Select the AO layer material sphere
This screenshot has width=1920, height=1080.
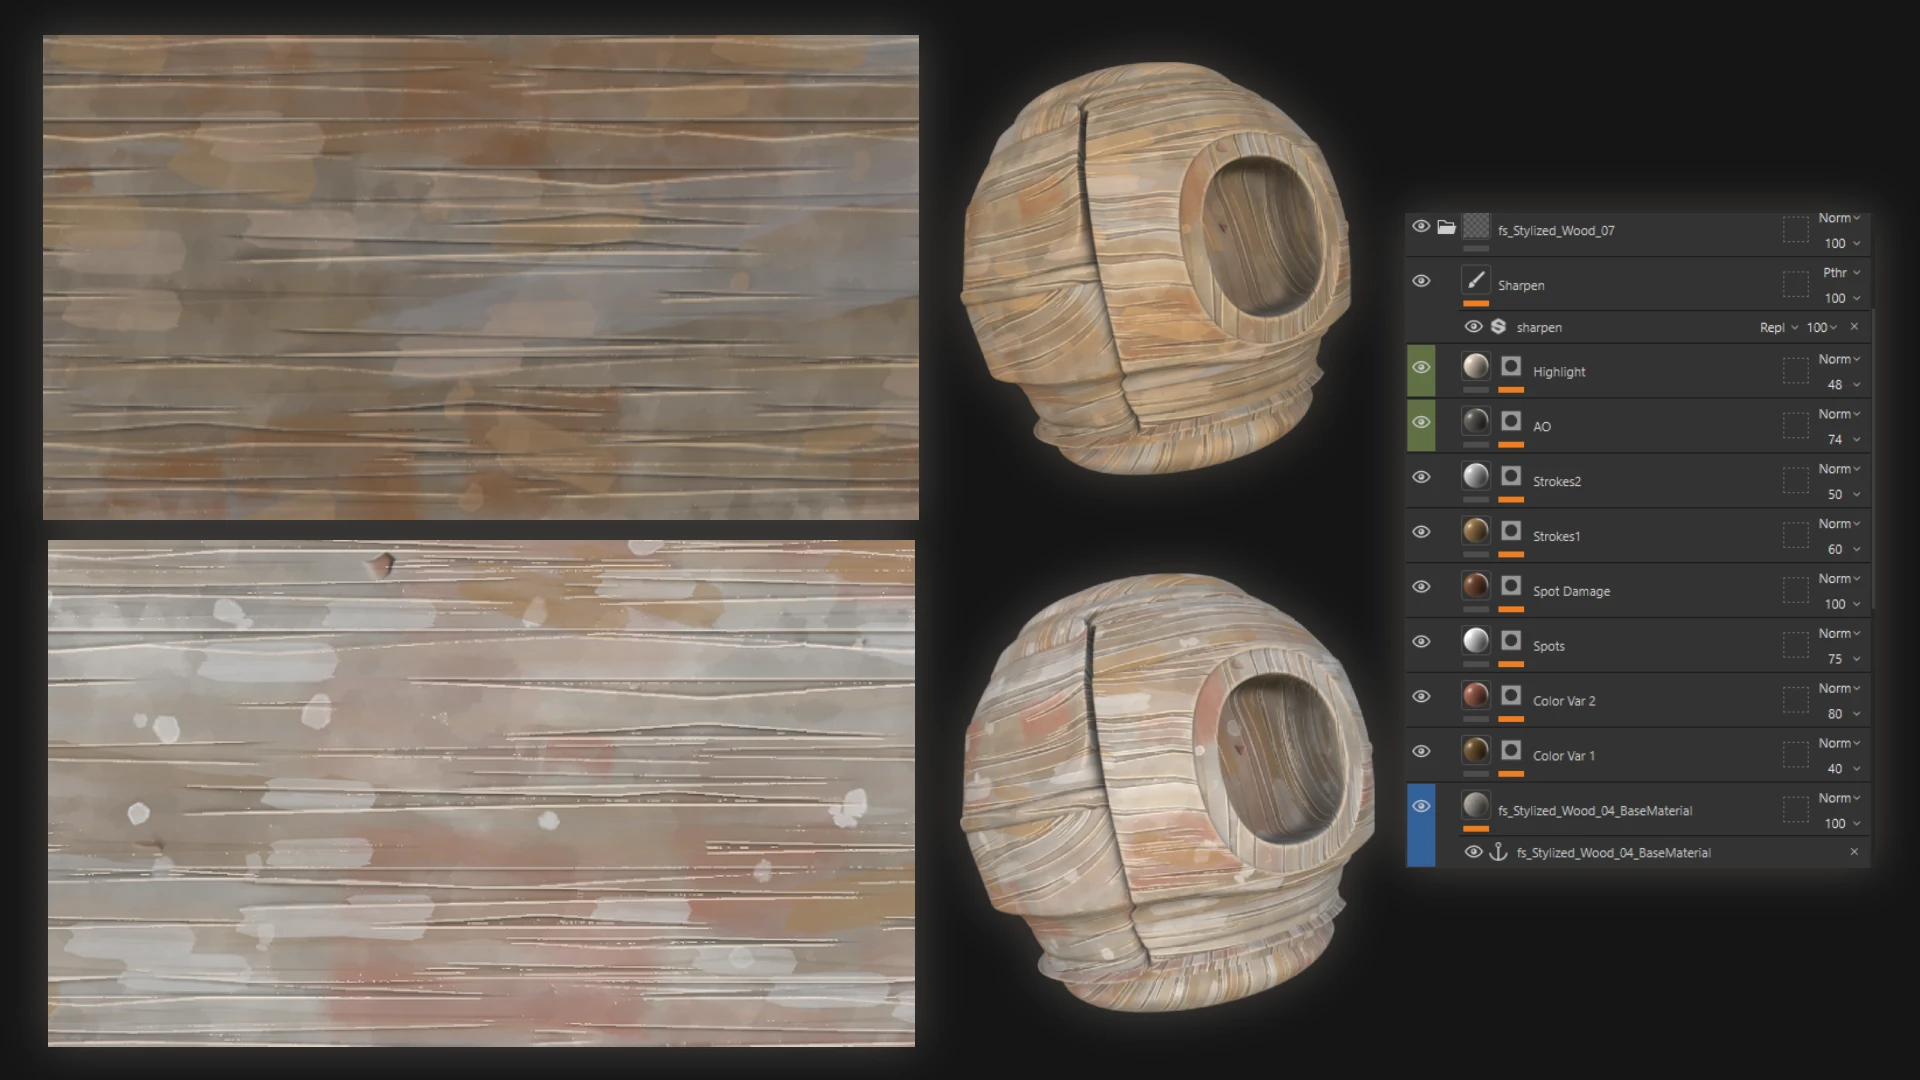click(1476, 421)
